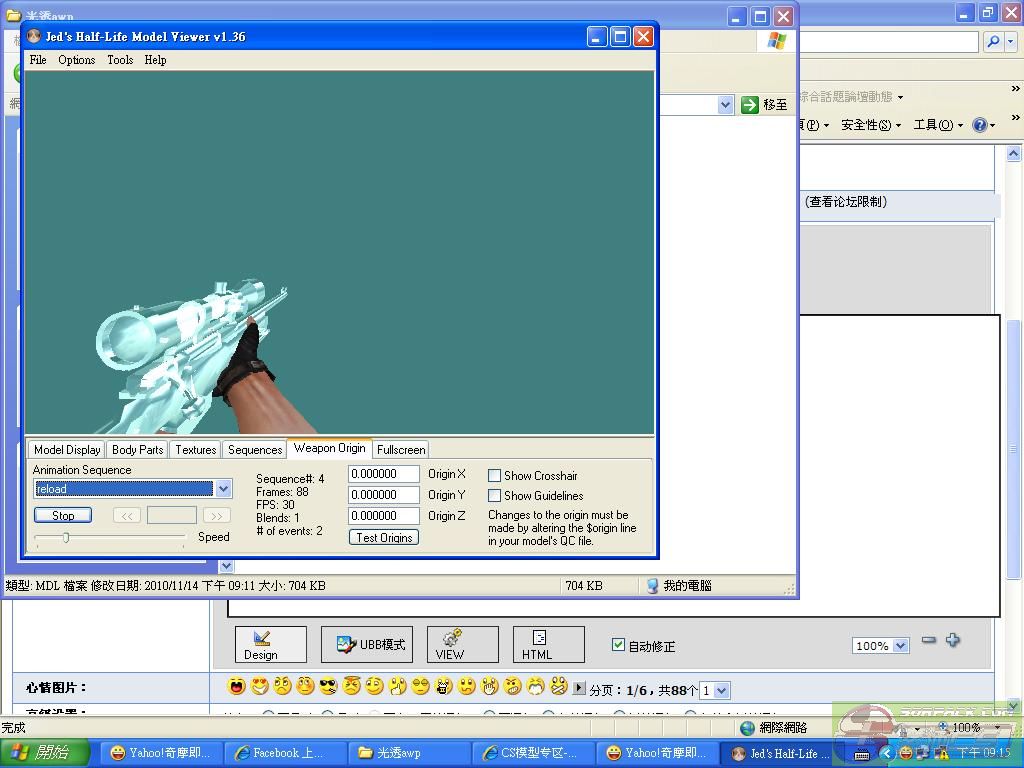The image size is (1024, 768).
Task: Open the emoticon page number dropdown
Action: (x=722, y=690)
